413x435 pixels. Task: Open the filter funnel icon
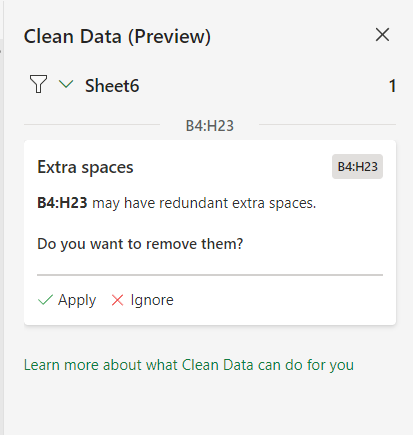click(x=38, y=84)
